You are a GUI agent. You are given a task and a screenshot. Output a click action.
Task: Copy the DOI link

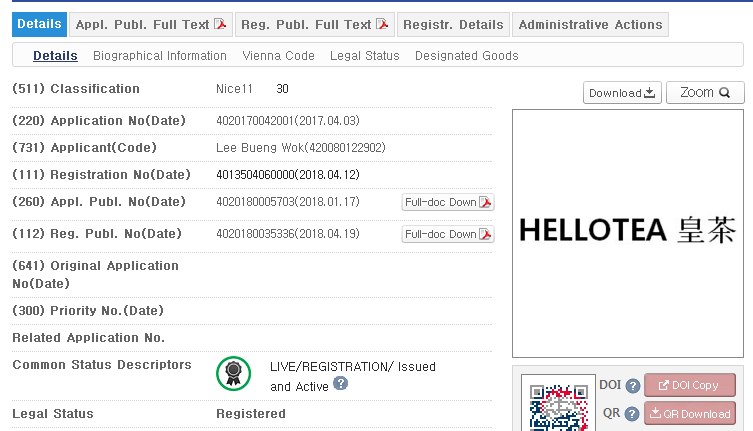(690, 385)
